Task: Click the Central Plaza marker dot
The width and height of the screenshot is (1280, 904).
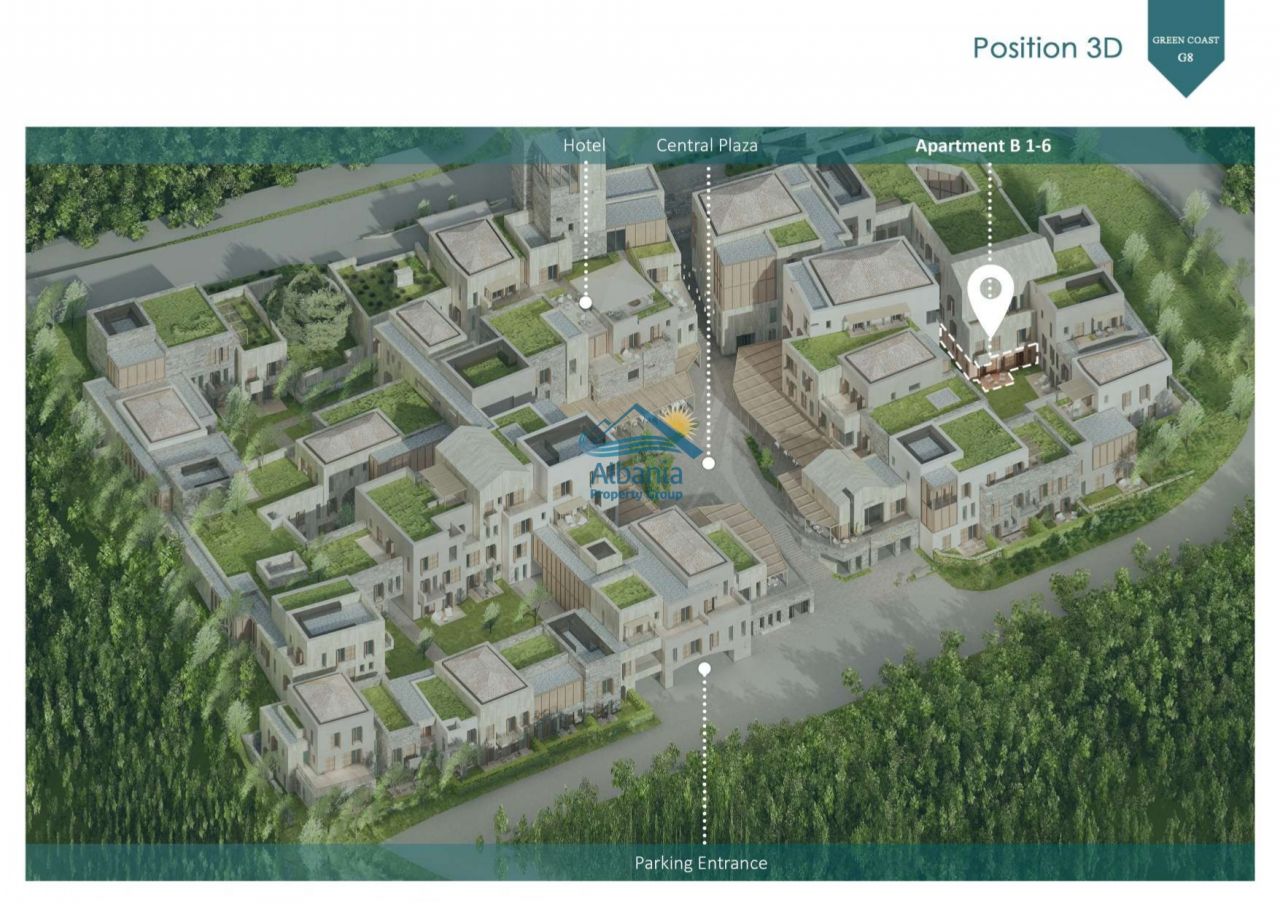Action: tap(708, 463)
